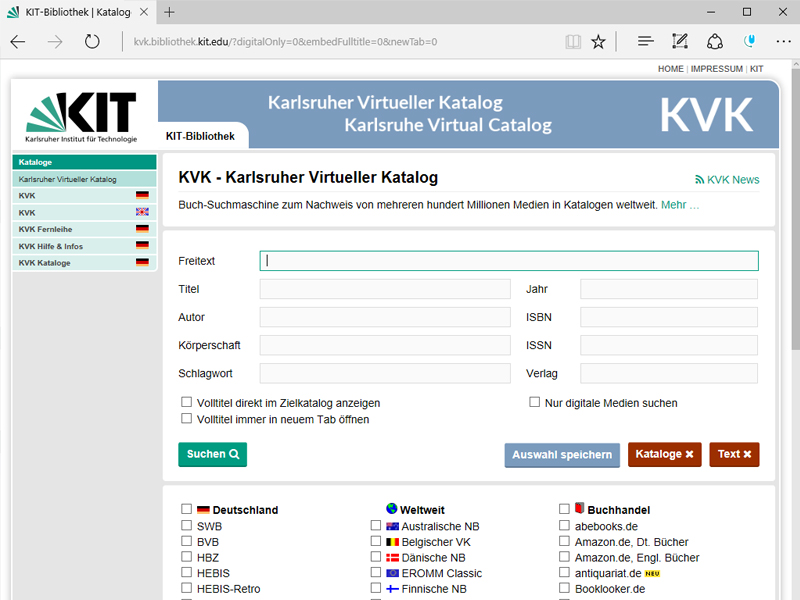Tick Nur digitale Medien suchen
Viewport: 800px width, 600px height.
[534, 402]
